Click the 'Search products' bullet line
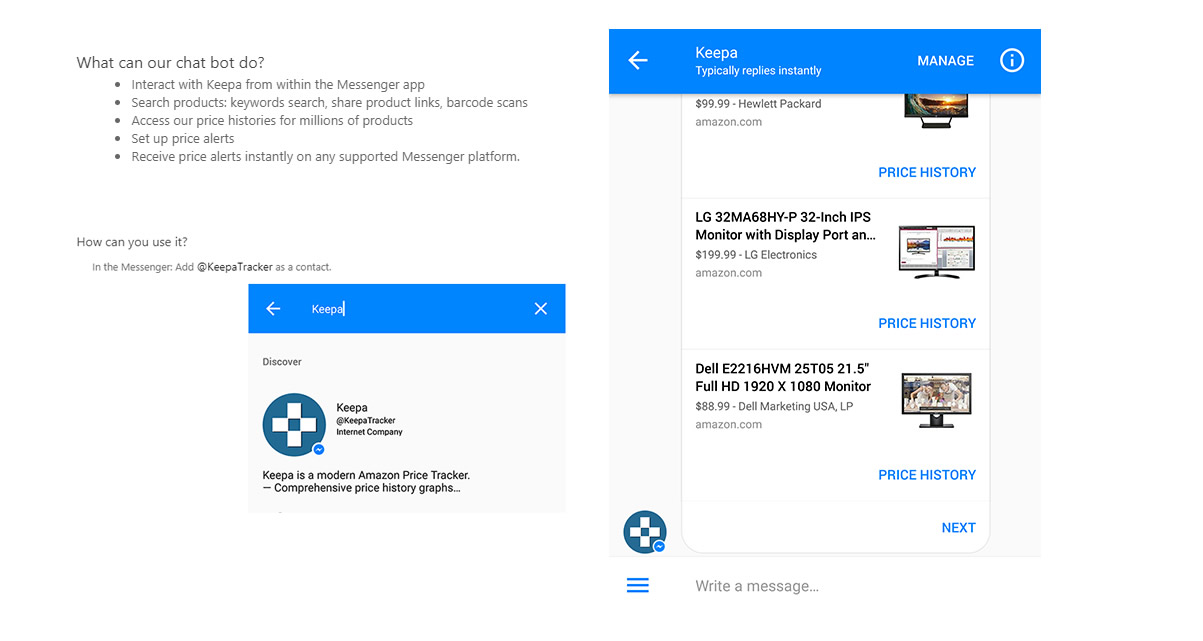Viewport: 1203px width, 641px height. click(x=329, y=103)
